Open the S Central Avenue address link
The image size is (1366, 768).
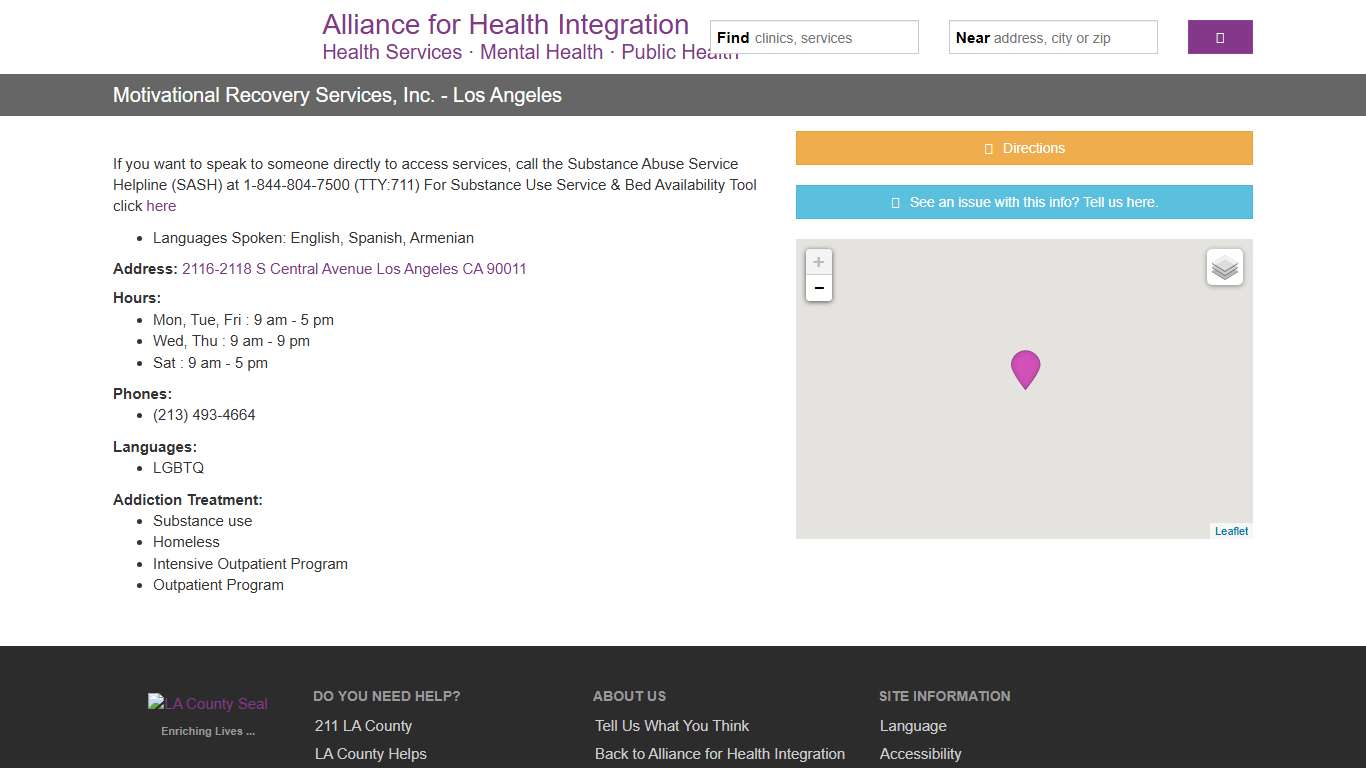[x=354, y=269]
